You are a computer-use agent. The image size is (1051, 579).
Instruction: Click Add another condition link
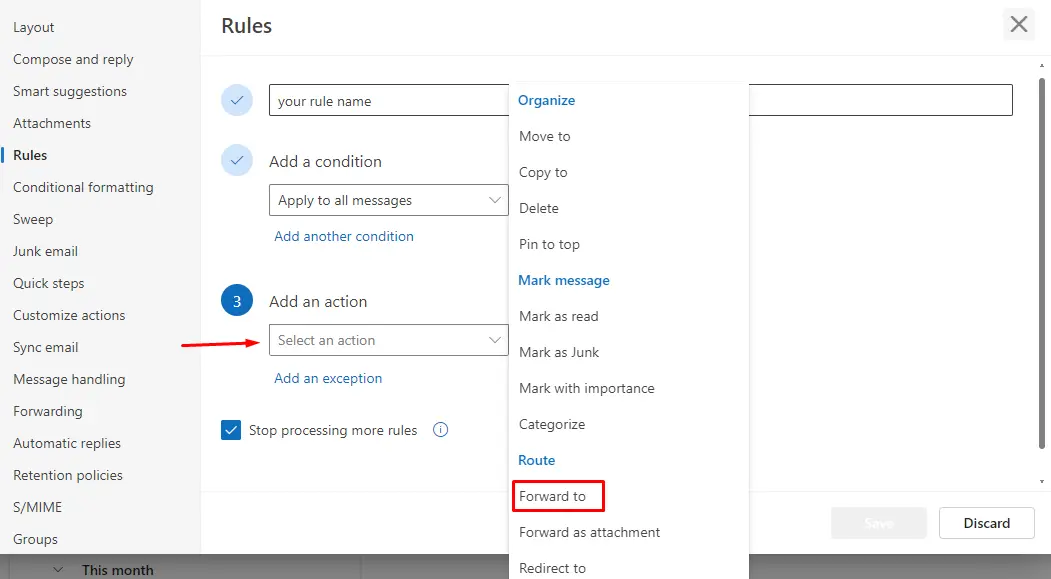[x=344, y=236]
